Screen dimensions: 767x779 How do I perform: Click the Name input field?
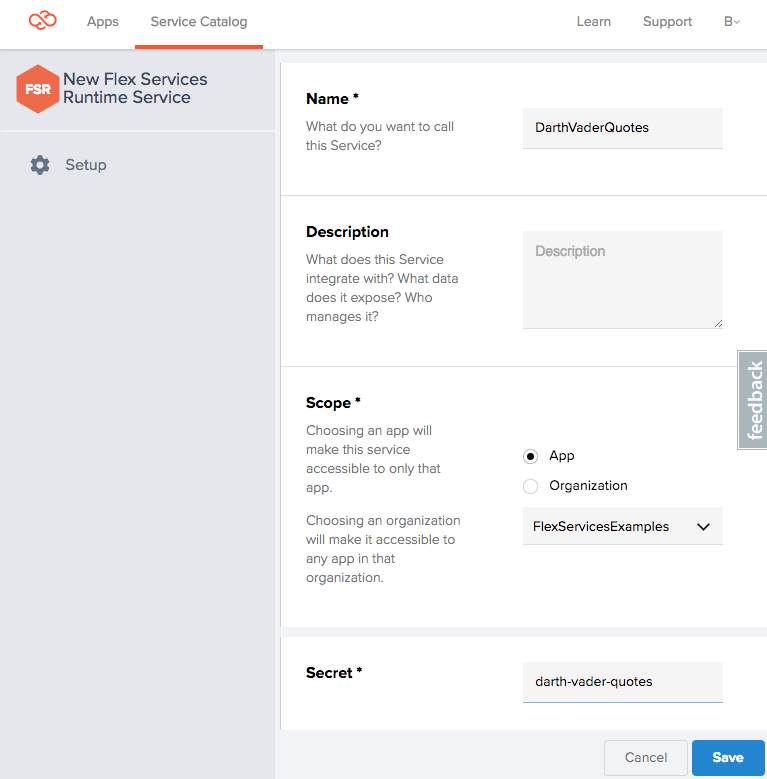pos(622,128)
